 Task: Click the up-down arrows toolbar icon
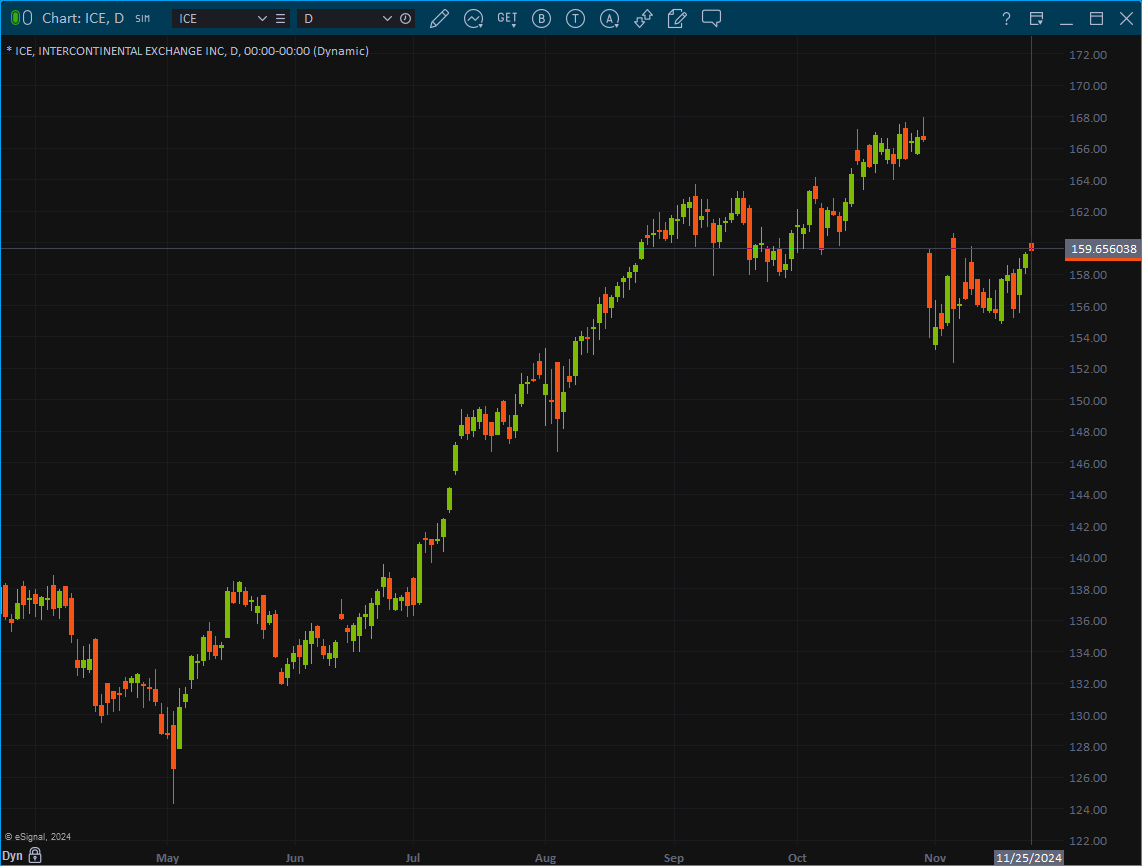coord(643,19)
